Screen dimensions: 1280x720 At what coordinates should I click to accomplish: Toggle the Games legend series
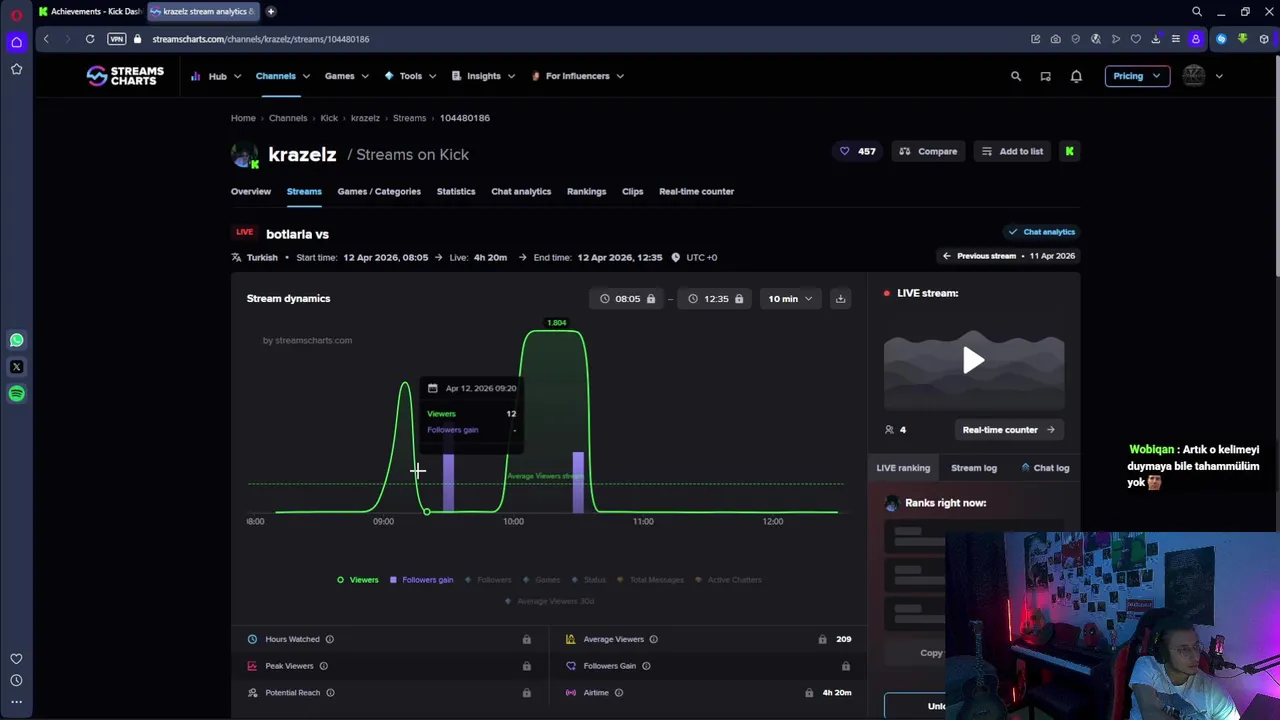click(542, 580)
